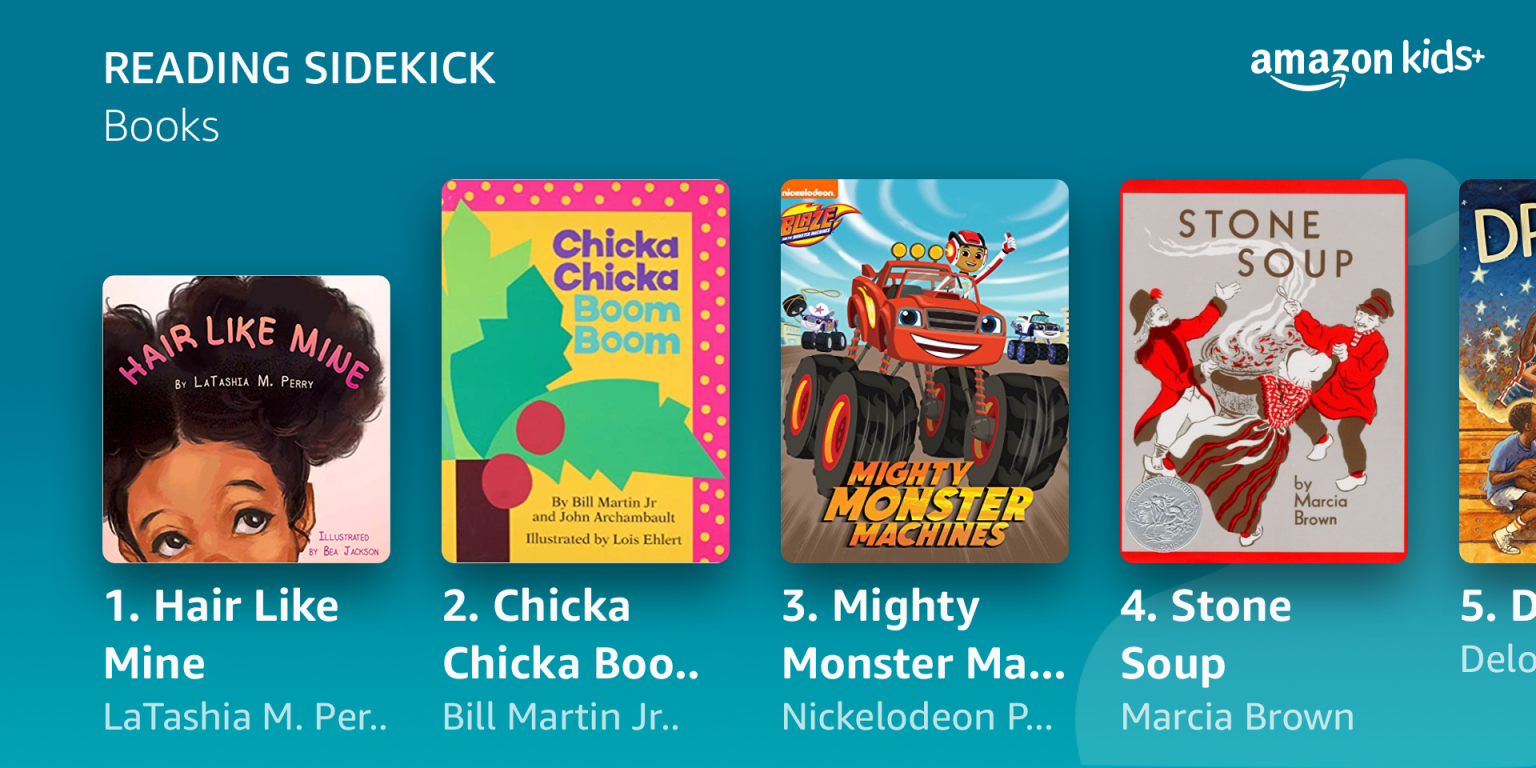Click the Reading Sidekick heading
The width and height of the screenshot is (1536, 768).
point(299,68)
